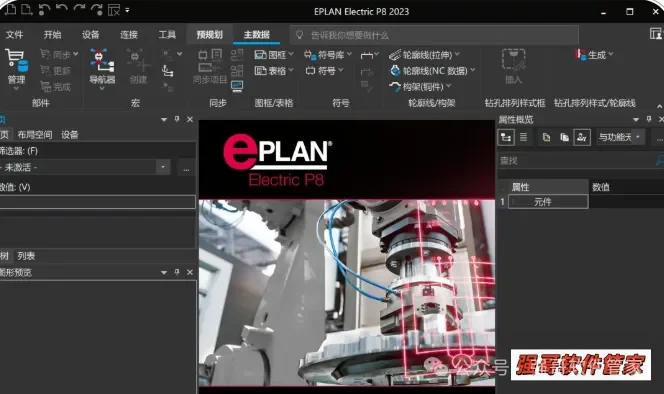The image size is (664, 394).
Task: Click the workspace icon at ribbon right edge
Action: tap(656, 33)
